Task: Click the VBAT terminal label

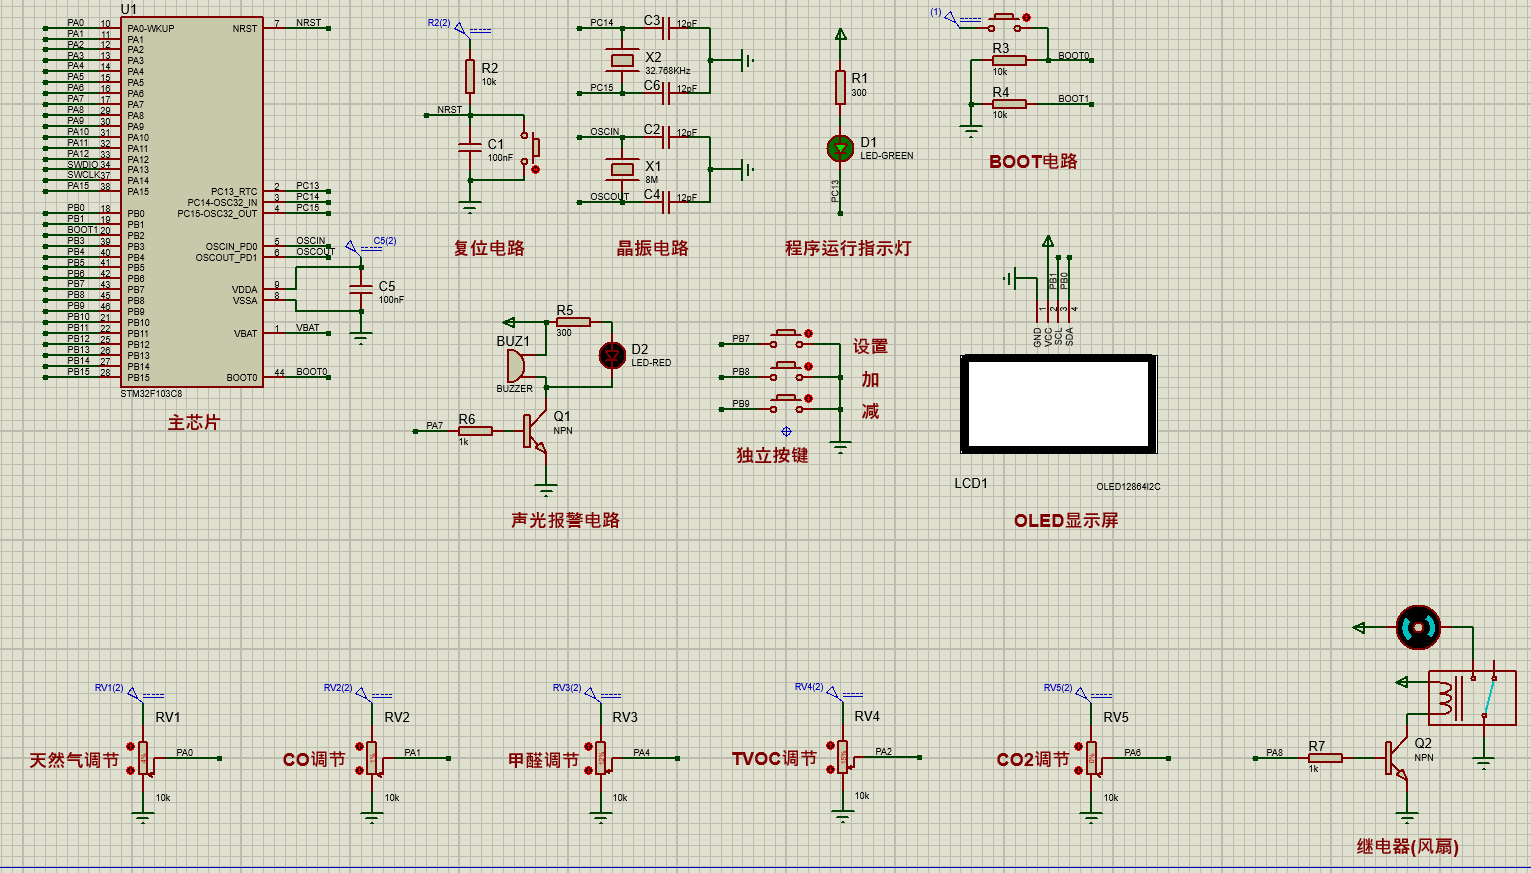Action: (308, 328)
